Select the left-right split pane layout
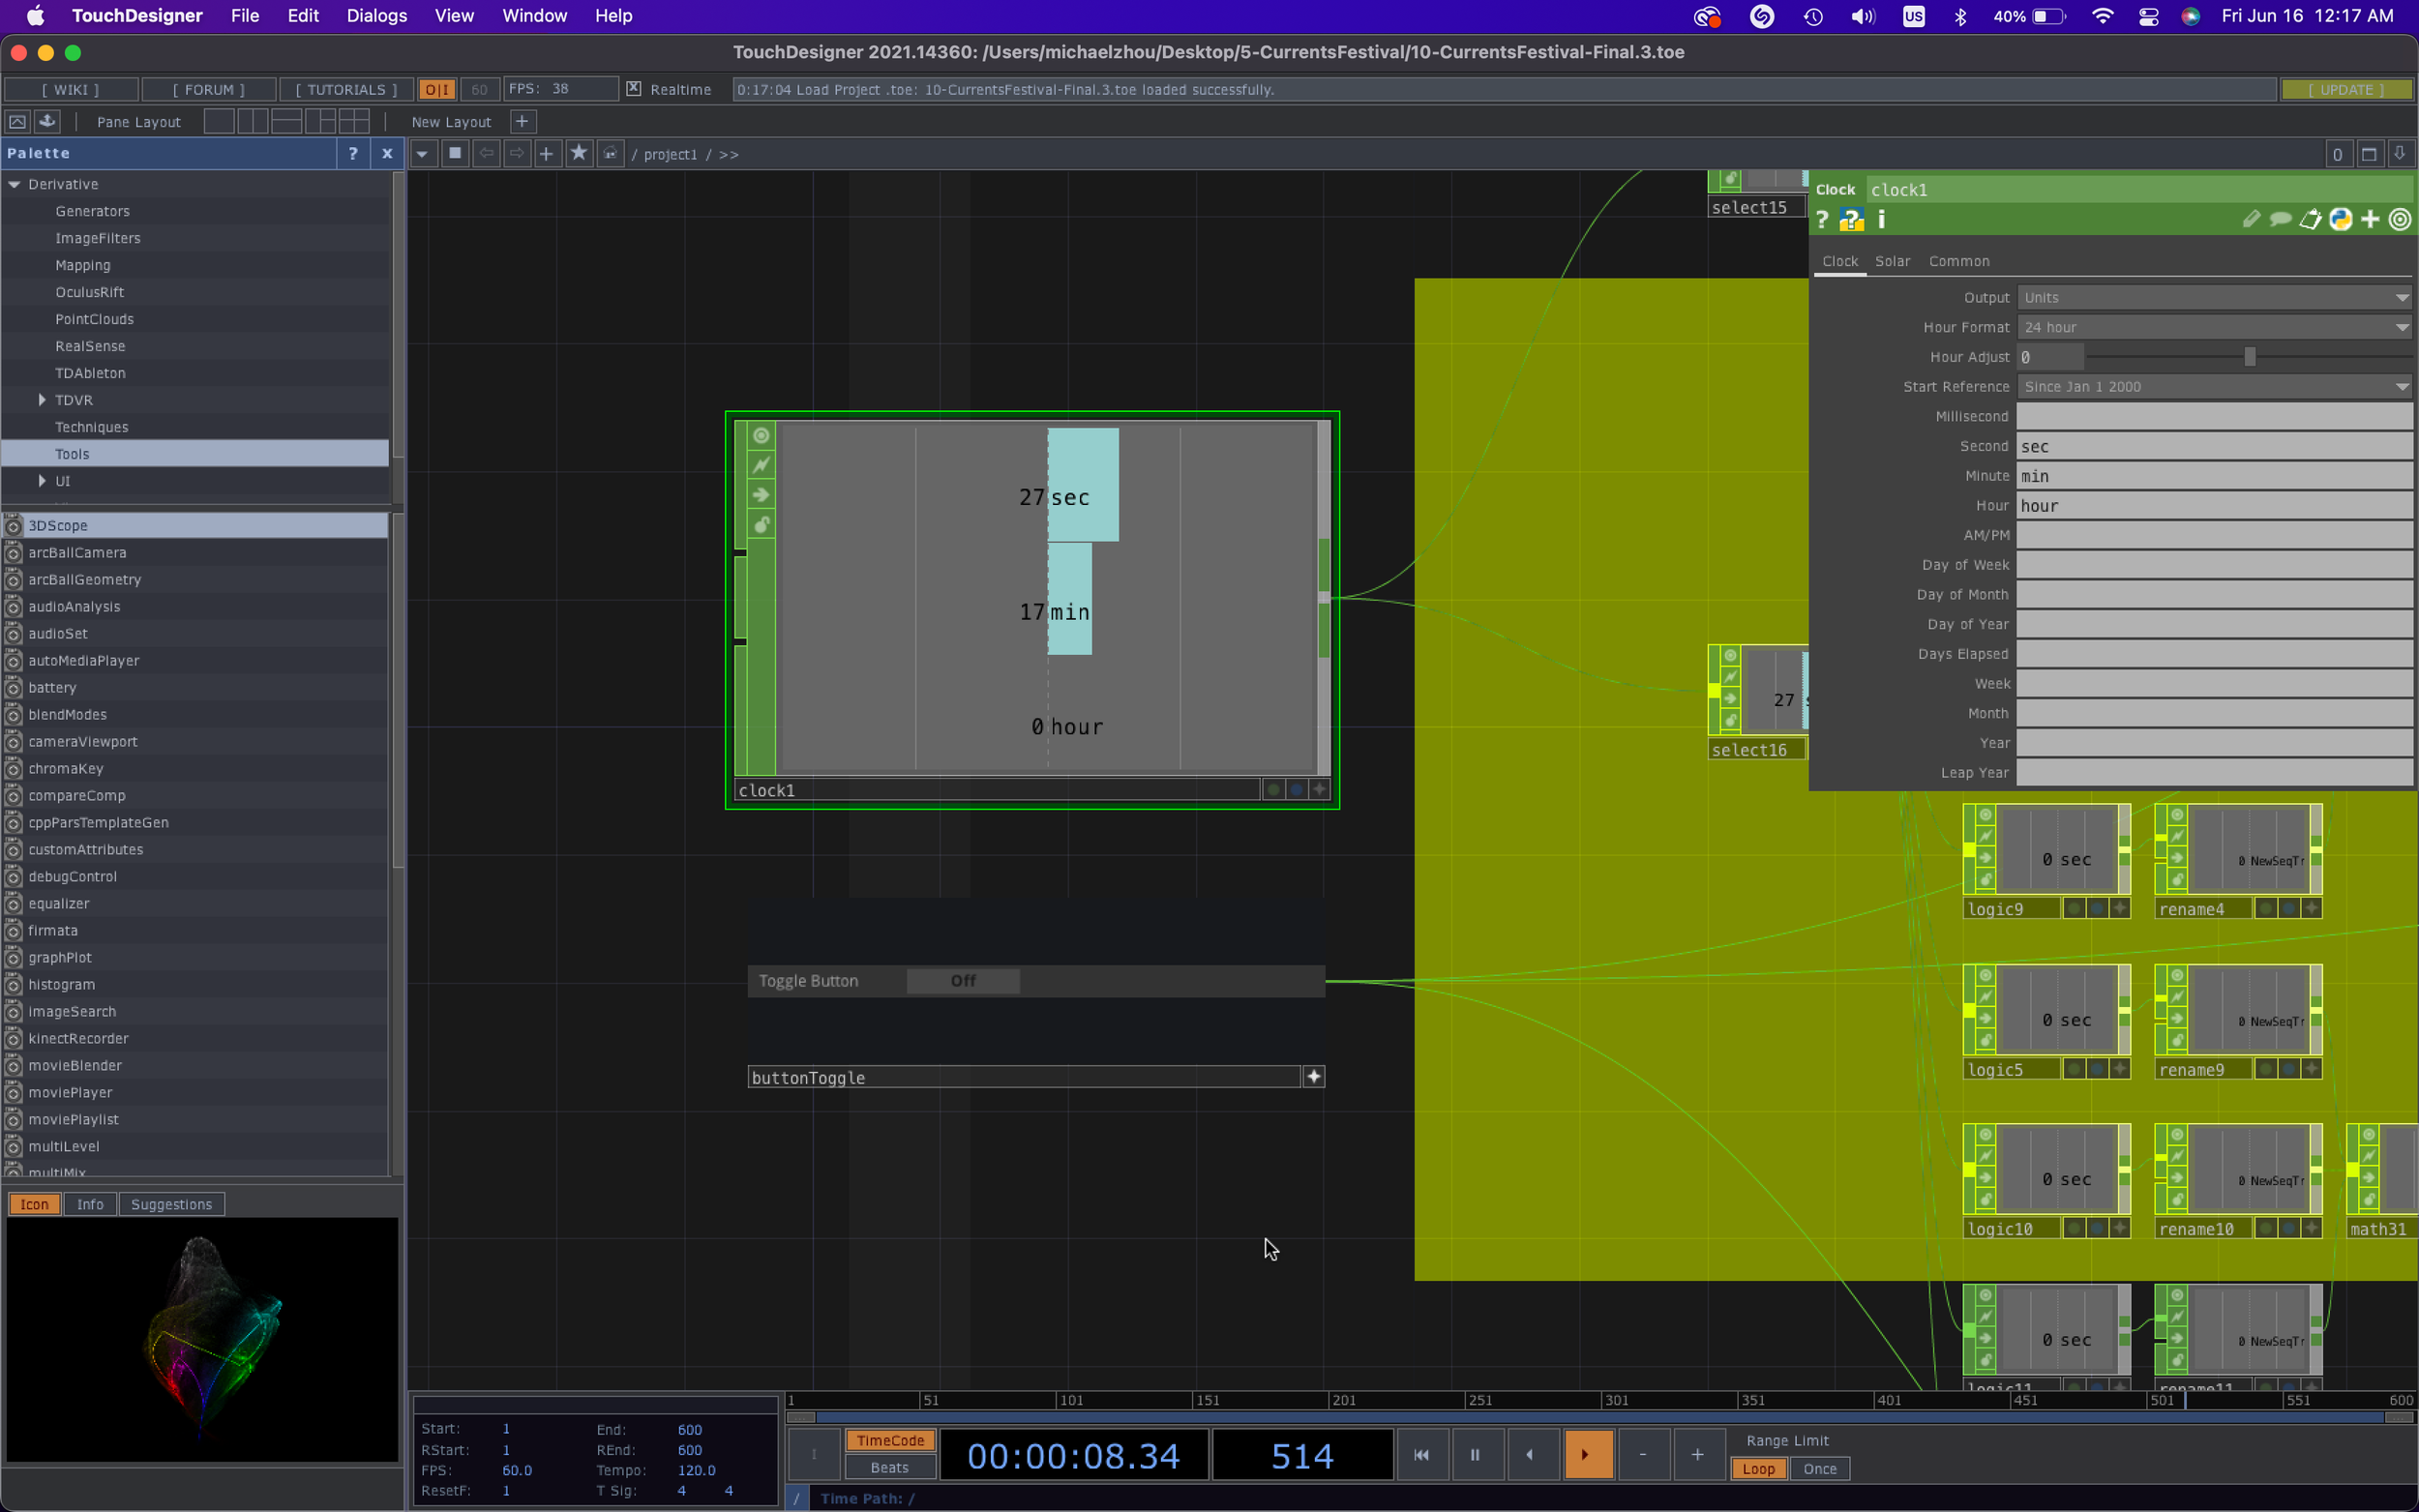Screen dimensions: 2419x1512 pos(253,122)
